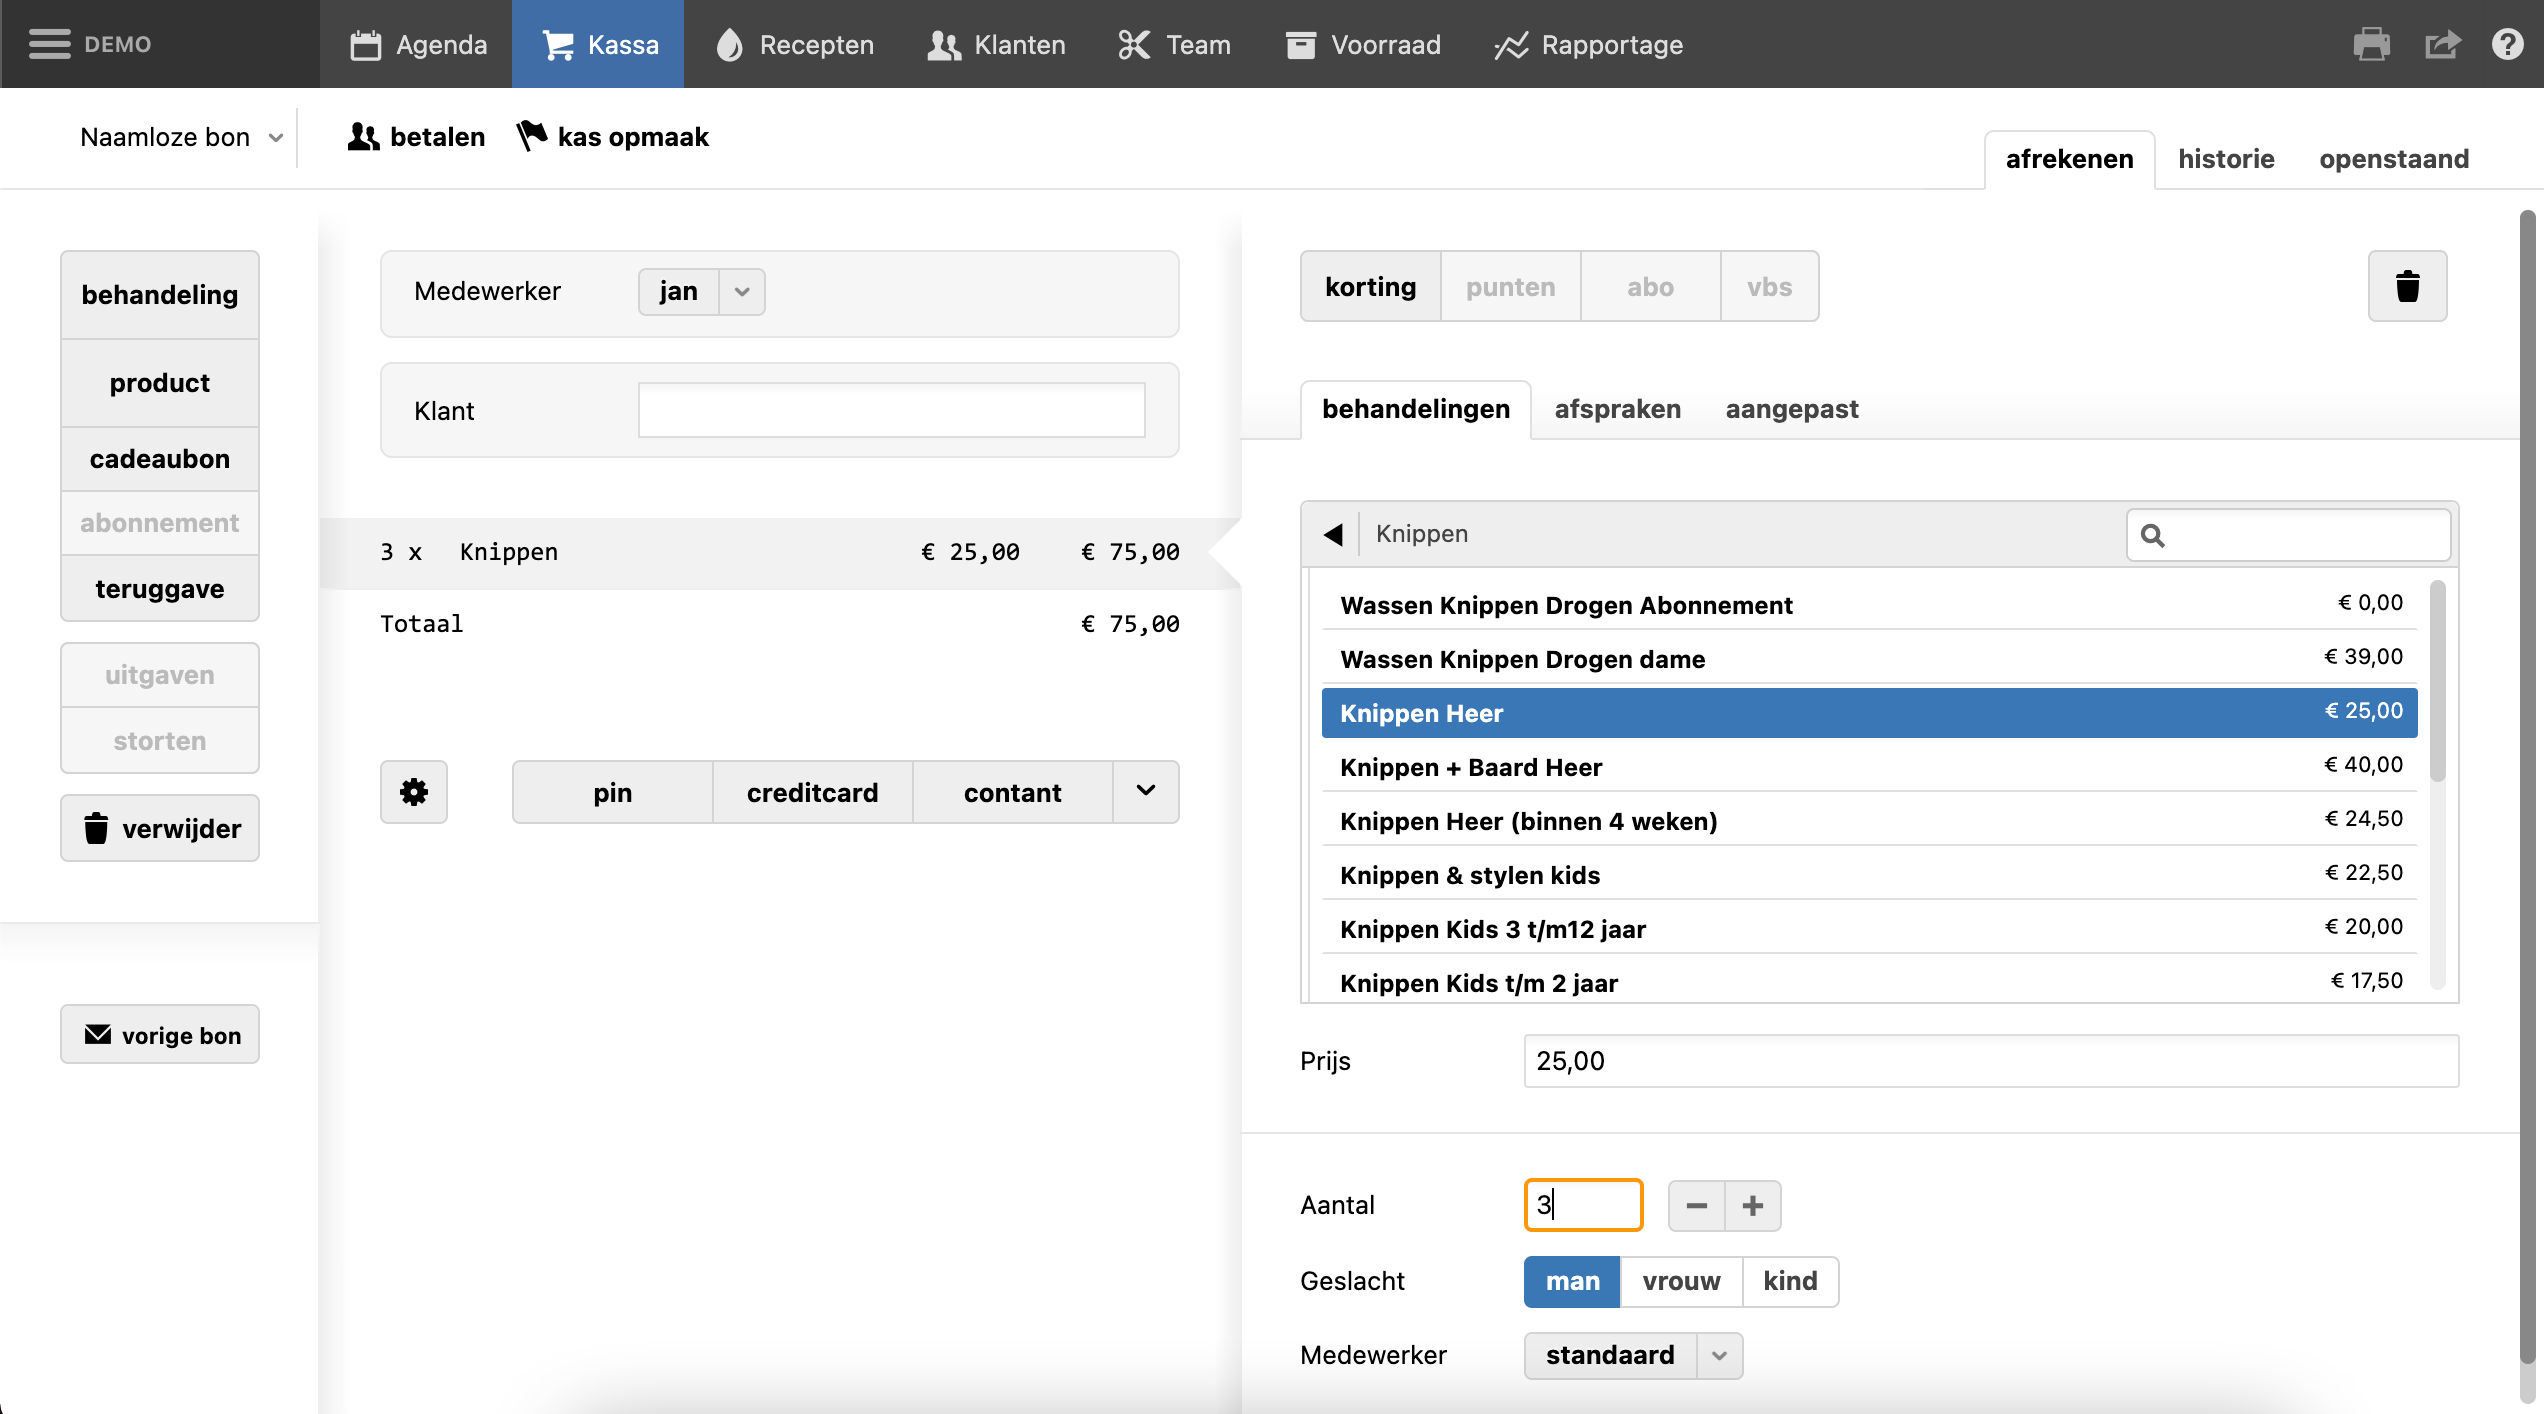
Task: Open the DEMO hamburger menu
Action: [x=50, y=45]
